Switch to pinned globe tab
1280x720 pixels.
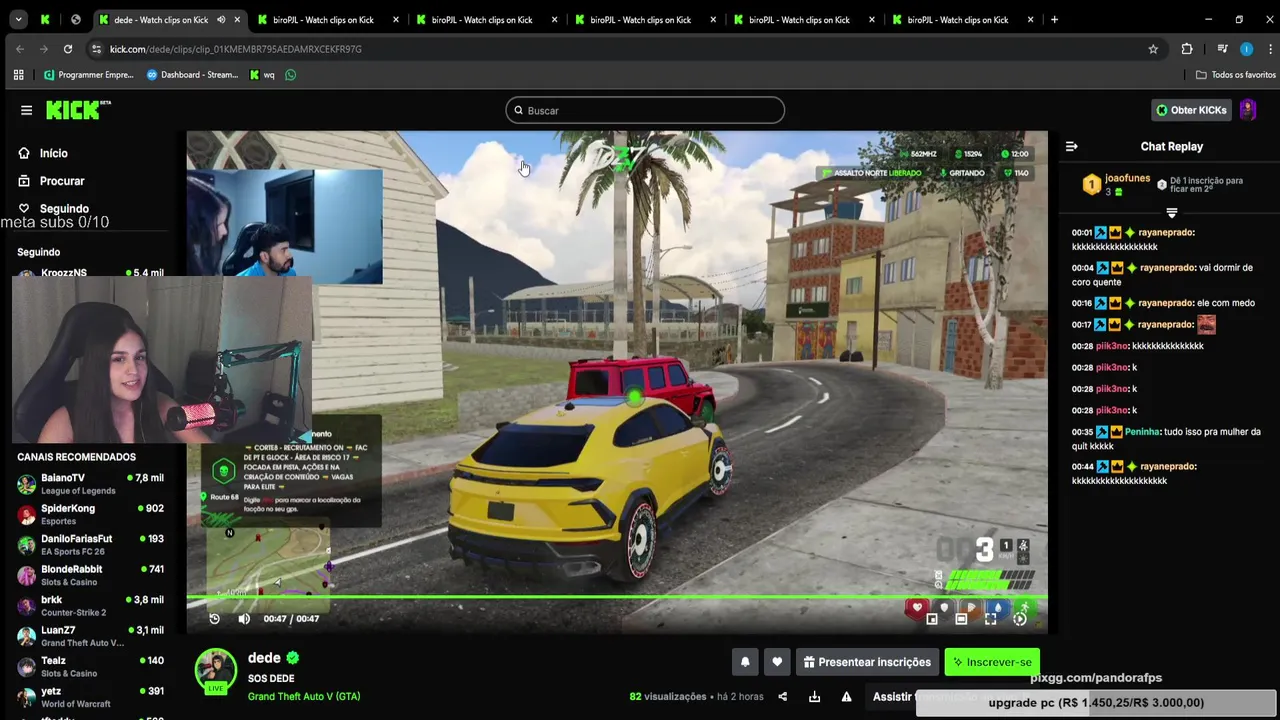[76, 19]
